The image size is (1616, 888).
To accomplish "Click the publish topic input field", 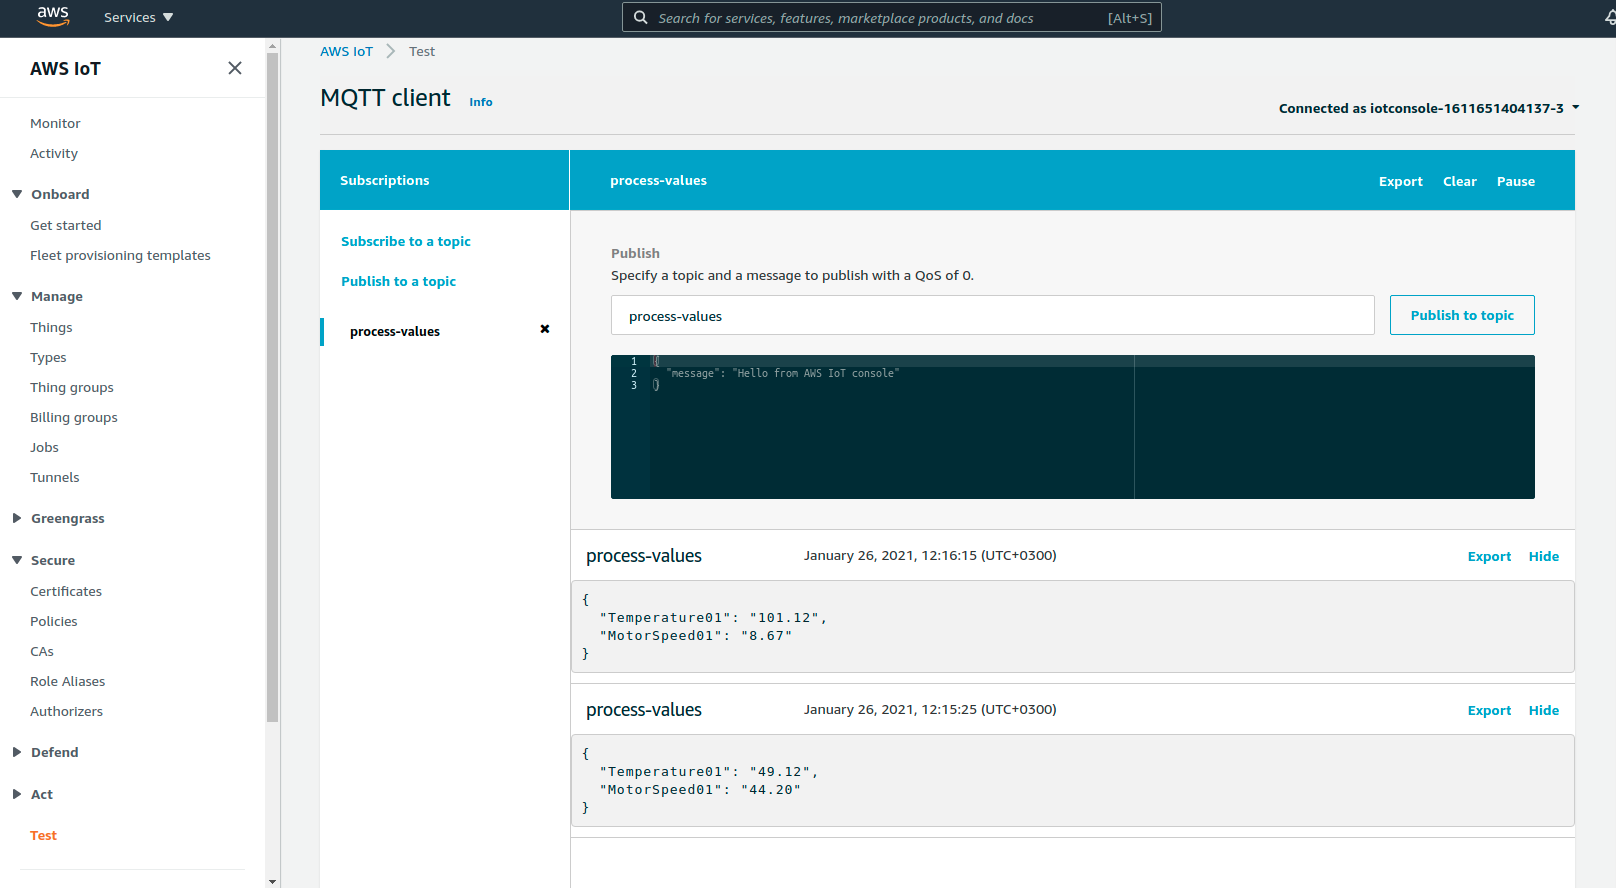I will point(992,315).
